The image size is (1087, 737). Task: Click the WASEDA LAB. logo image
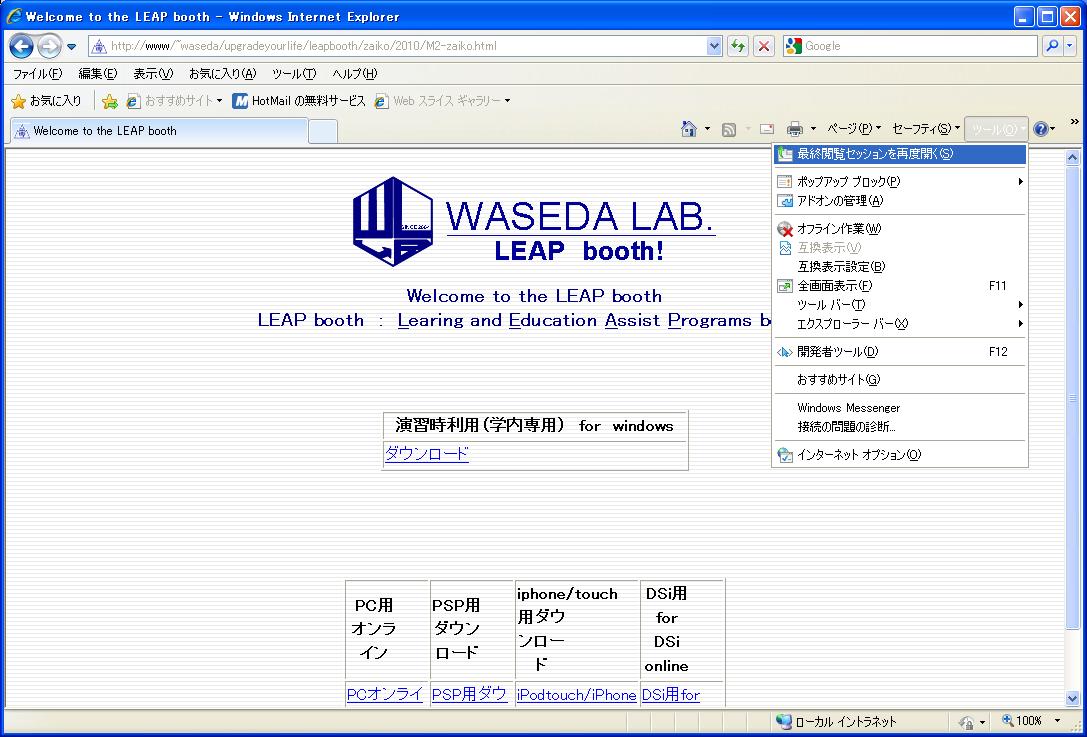(x=534, y=222)
